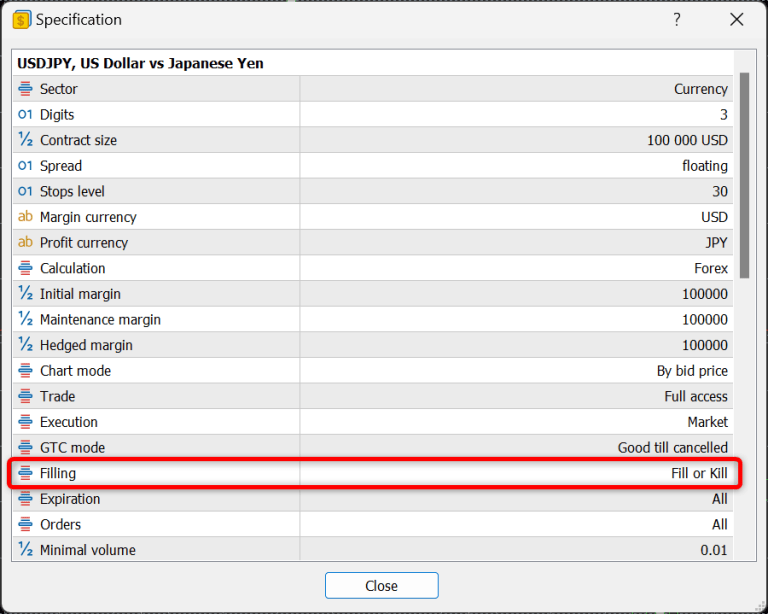This screenshot has height=614, width=768.
Task: Open the help question mark button
Action: point(677,20)
